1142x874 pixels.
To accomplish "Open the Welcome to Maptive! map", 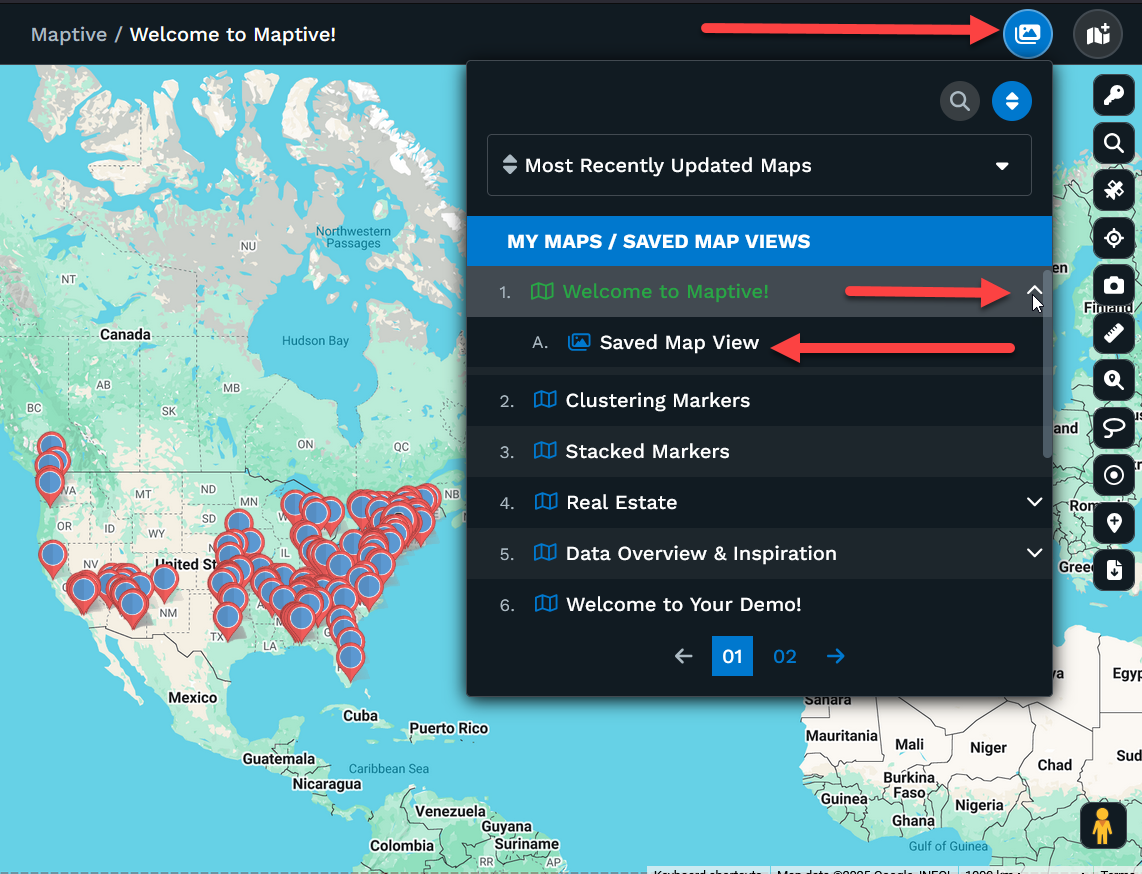I will (665, 291).
